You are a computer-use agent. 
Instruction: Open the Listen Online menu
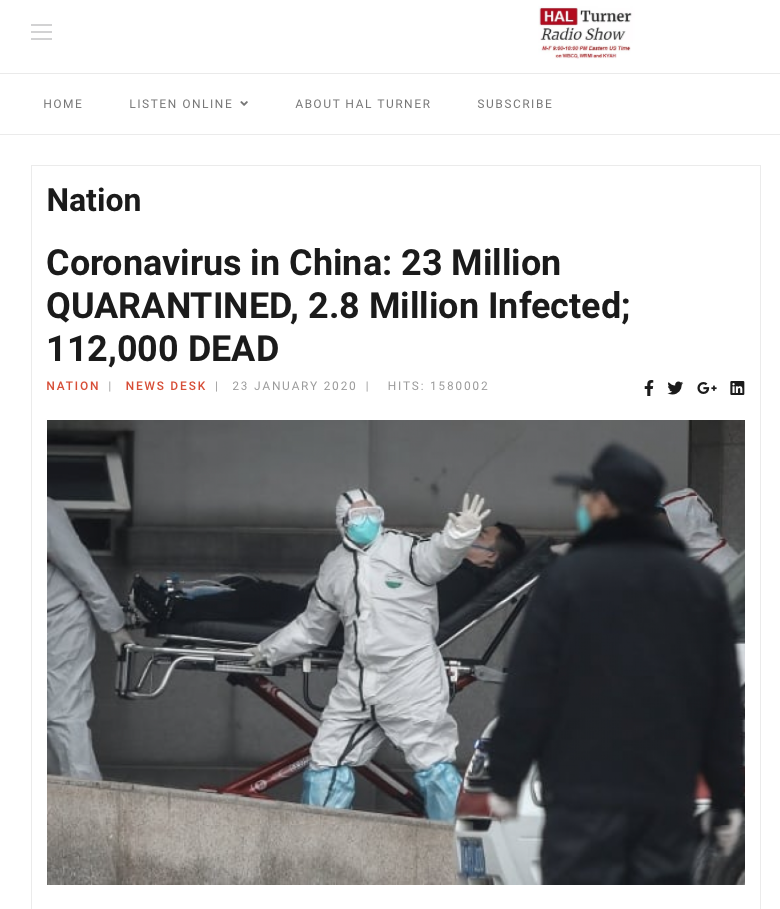[x=181, y=104]
